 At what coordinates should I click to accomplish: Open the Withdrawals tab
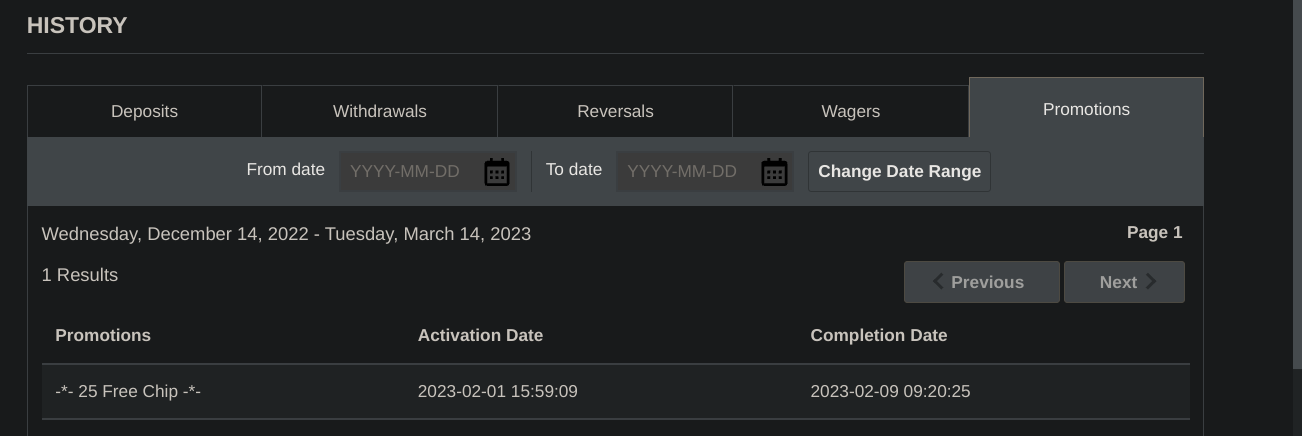[379, 111]
